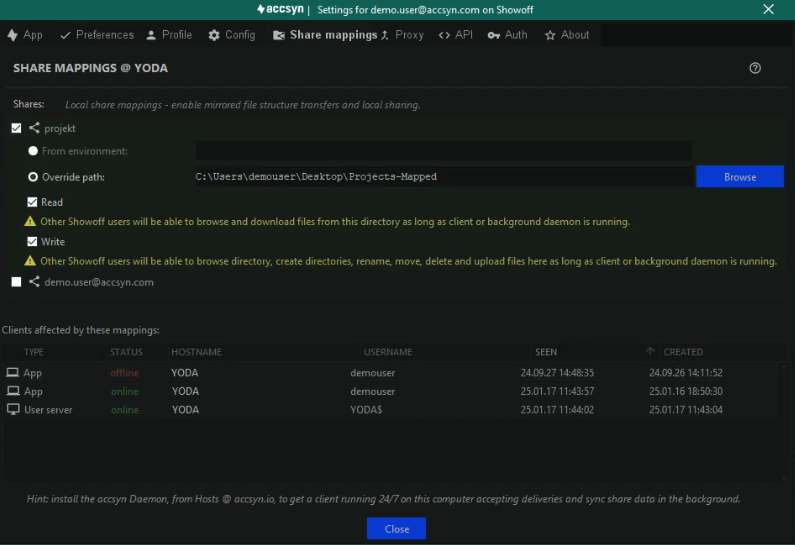Go to the Config tab
The width and height of the screenshot is (795, 545).
232,35
